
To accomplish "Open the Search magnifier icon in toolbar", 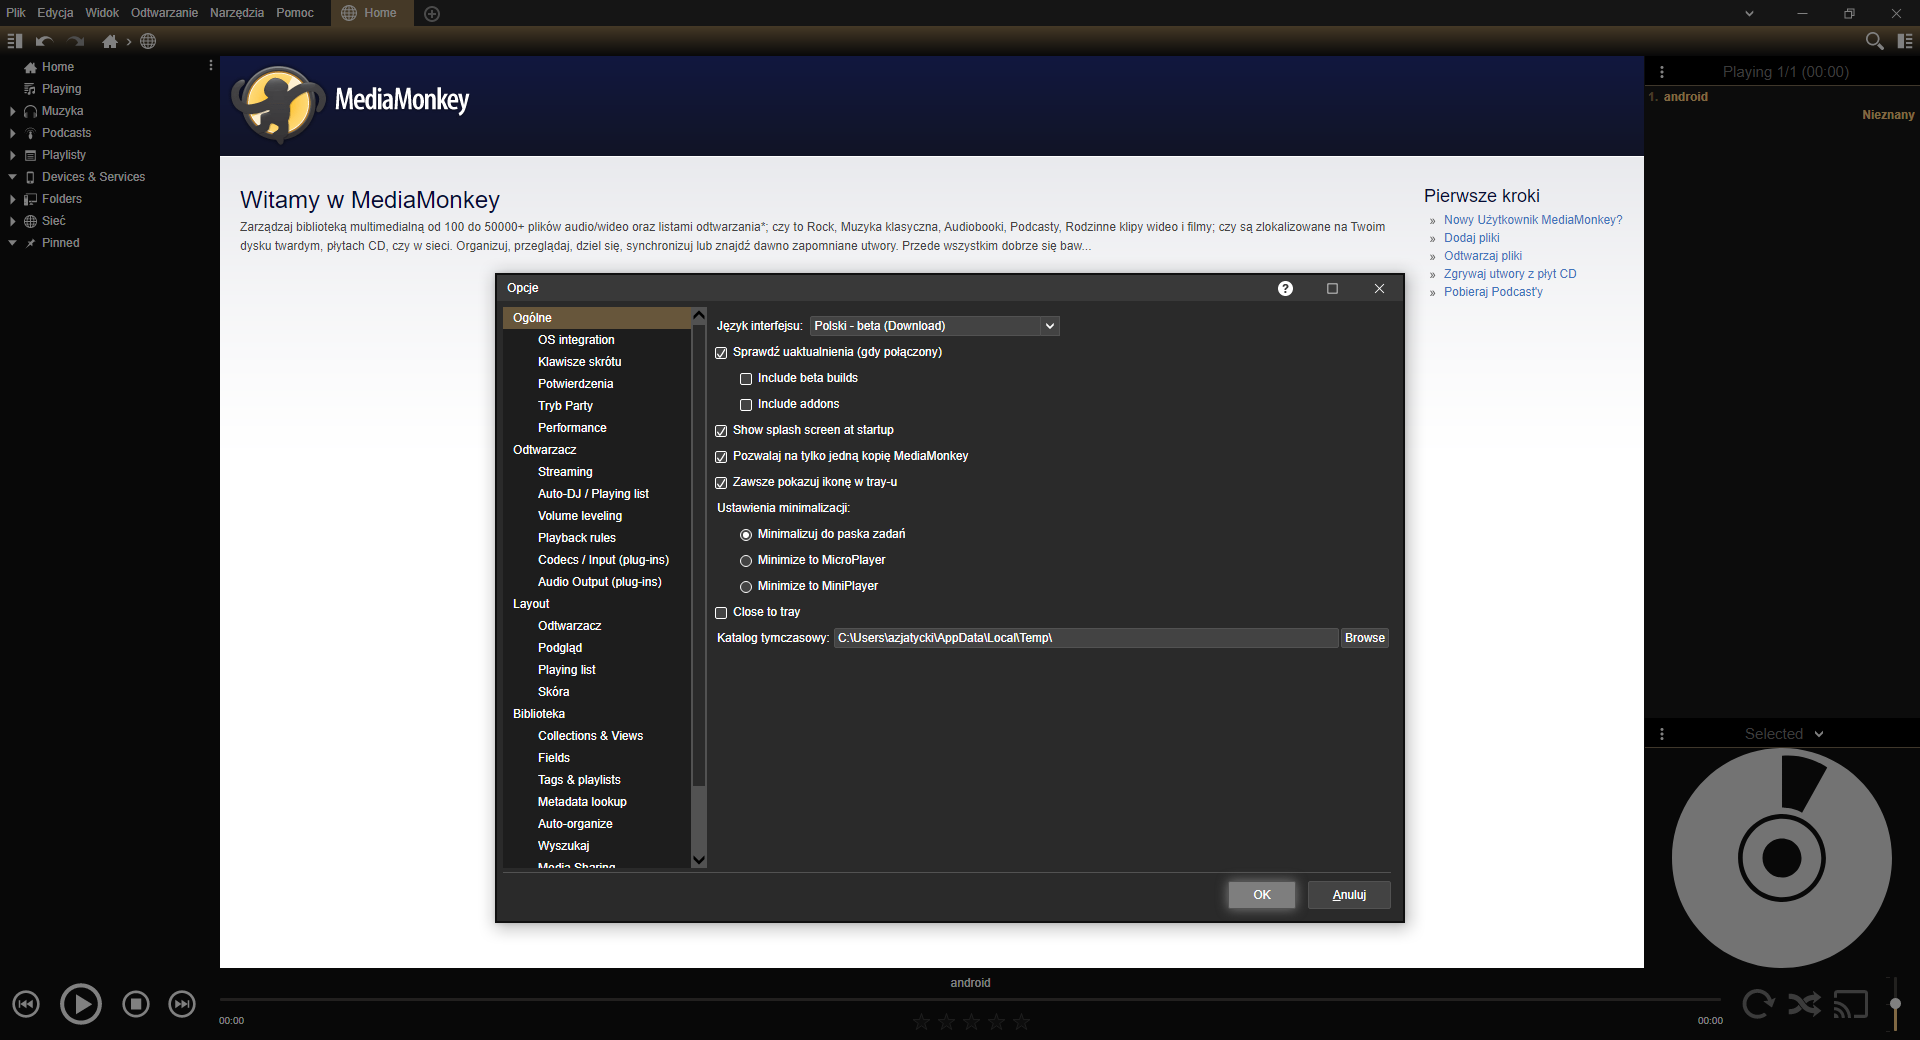I will pos(1874,41).
